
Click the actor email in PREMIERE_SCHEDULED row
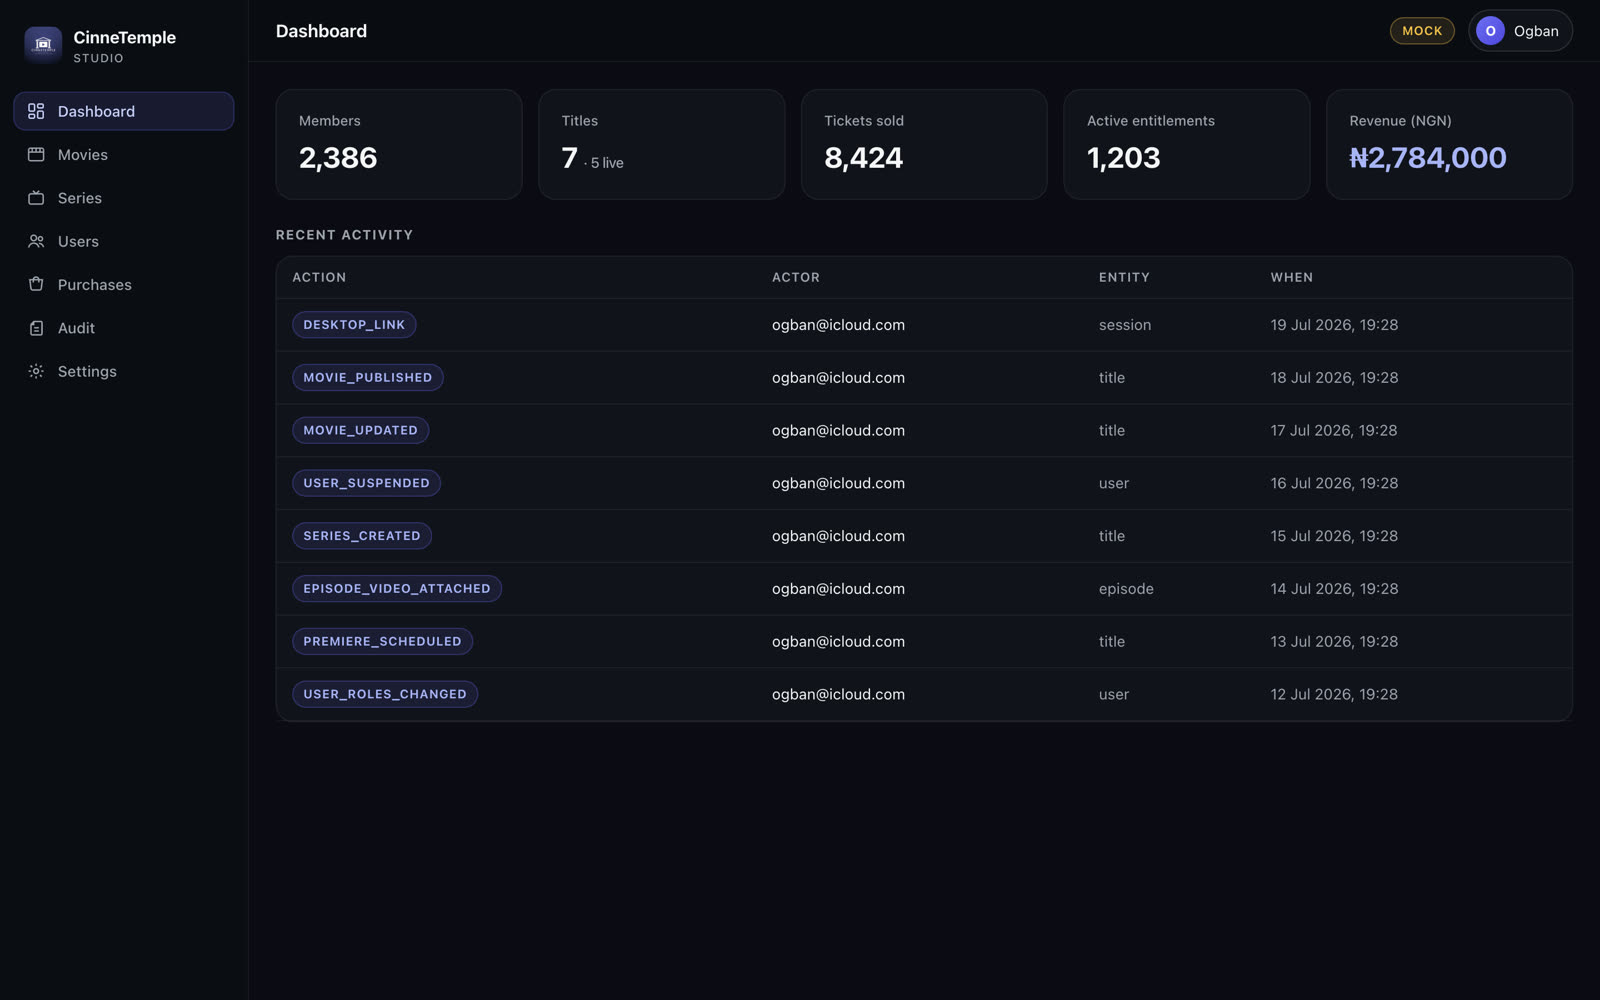point(838,641)
